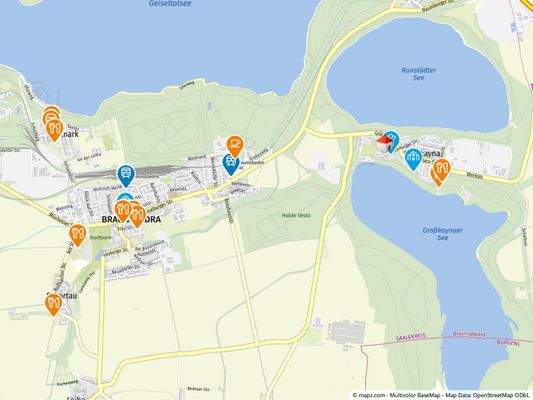
Task: Click the orange restaurant marker next to Stadtpark
Action: 78,234
